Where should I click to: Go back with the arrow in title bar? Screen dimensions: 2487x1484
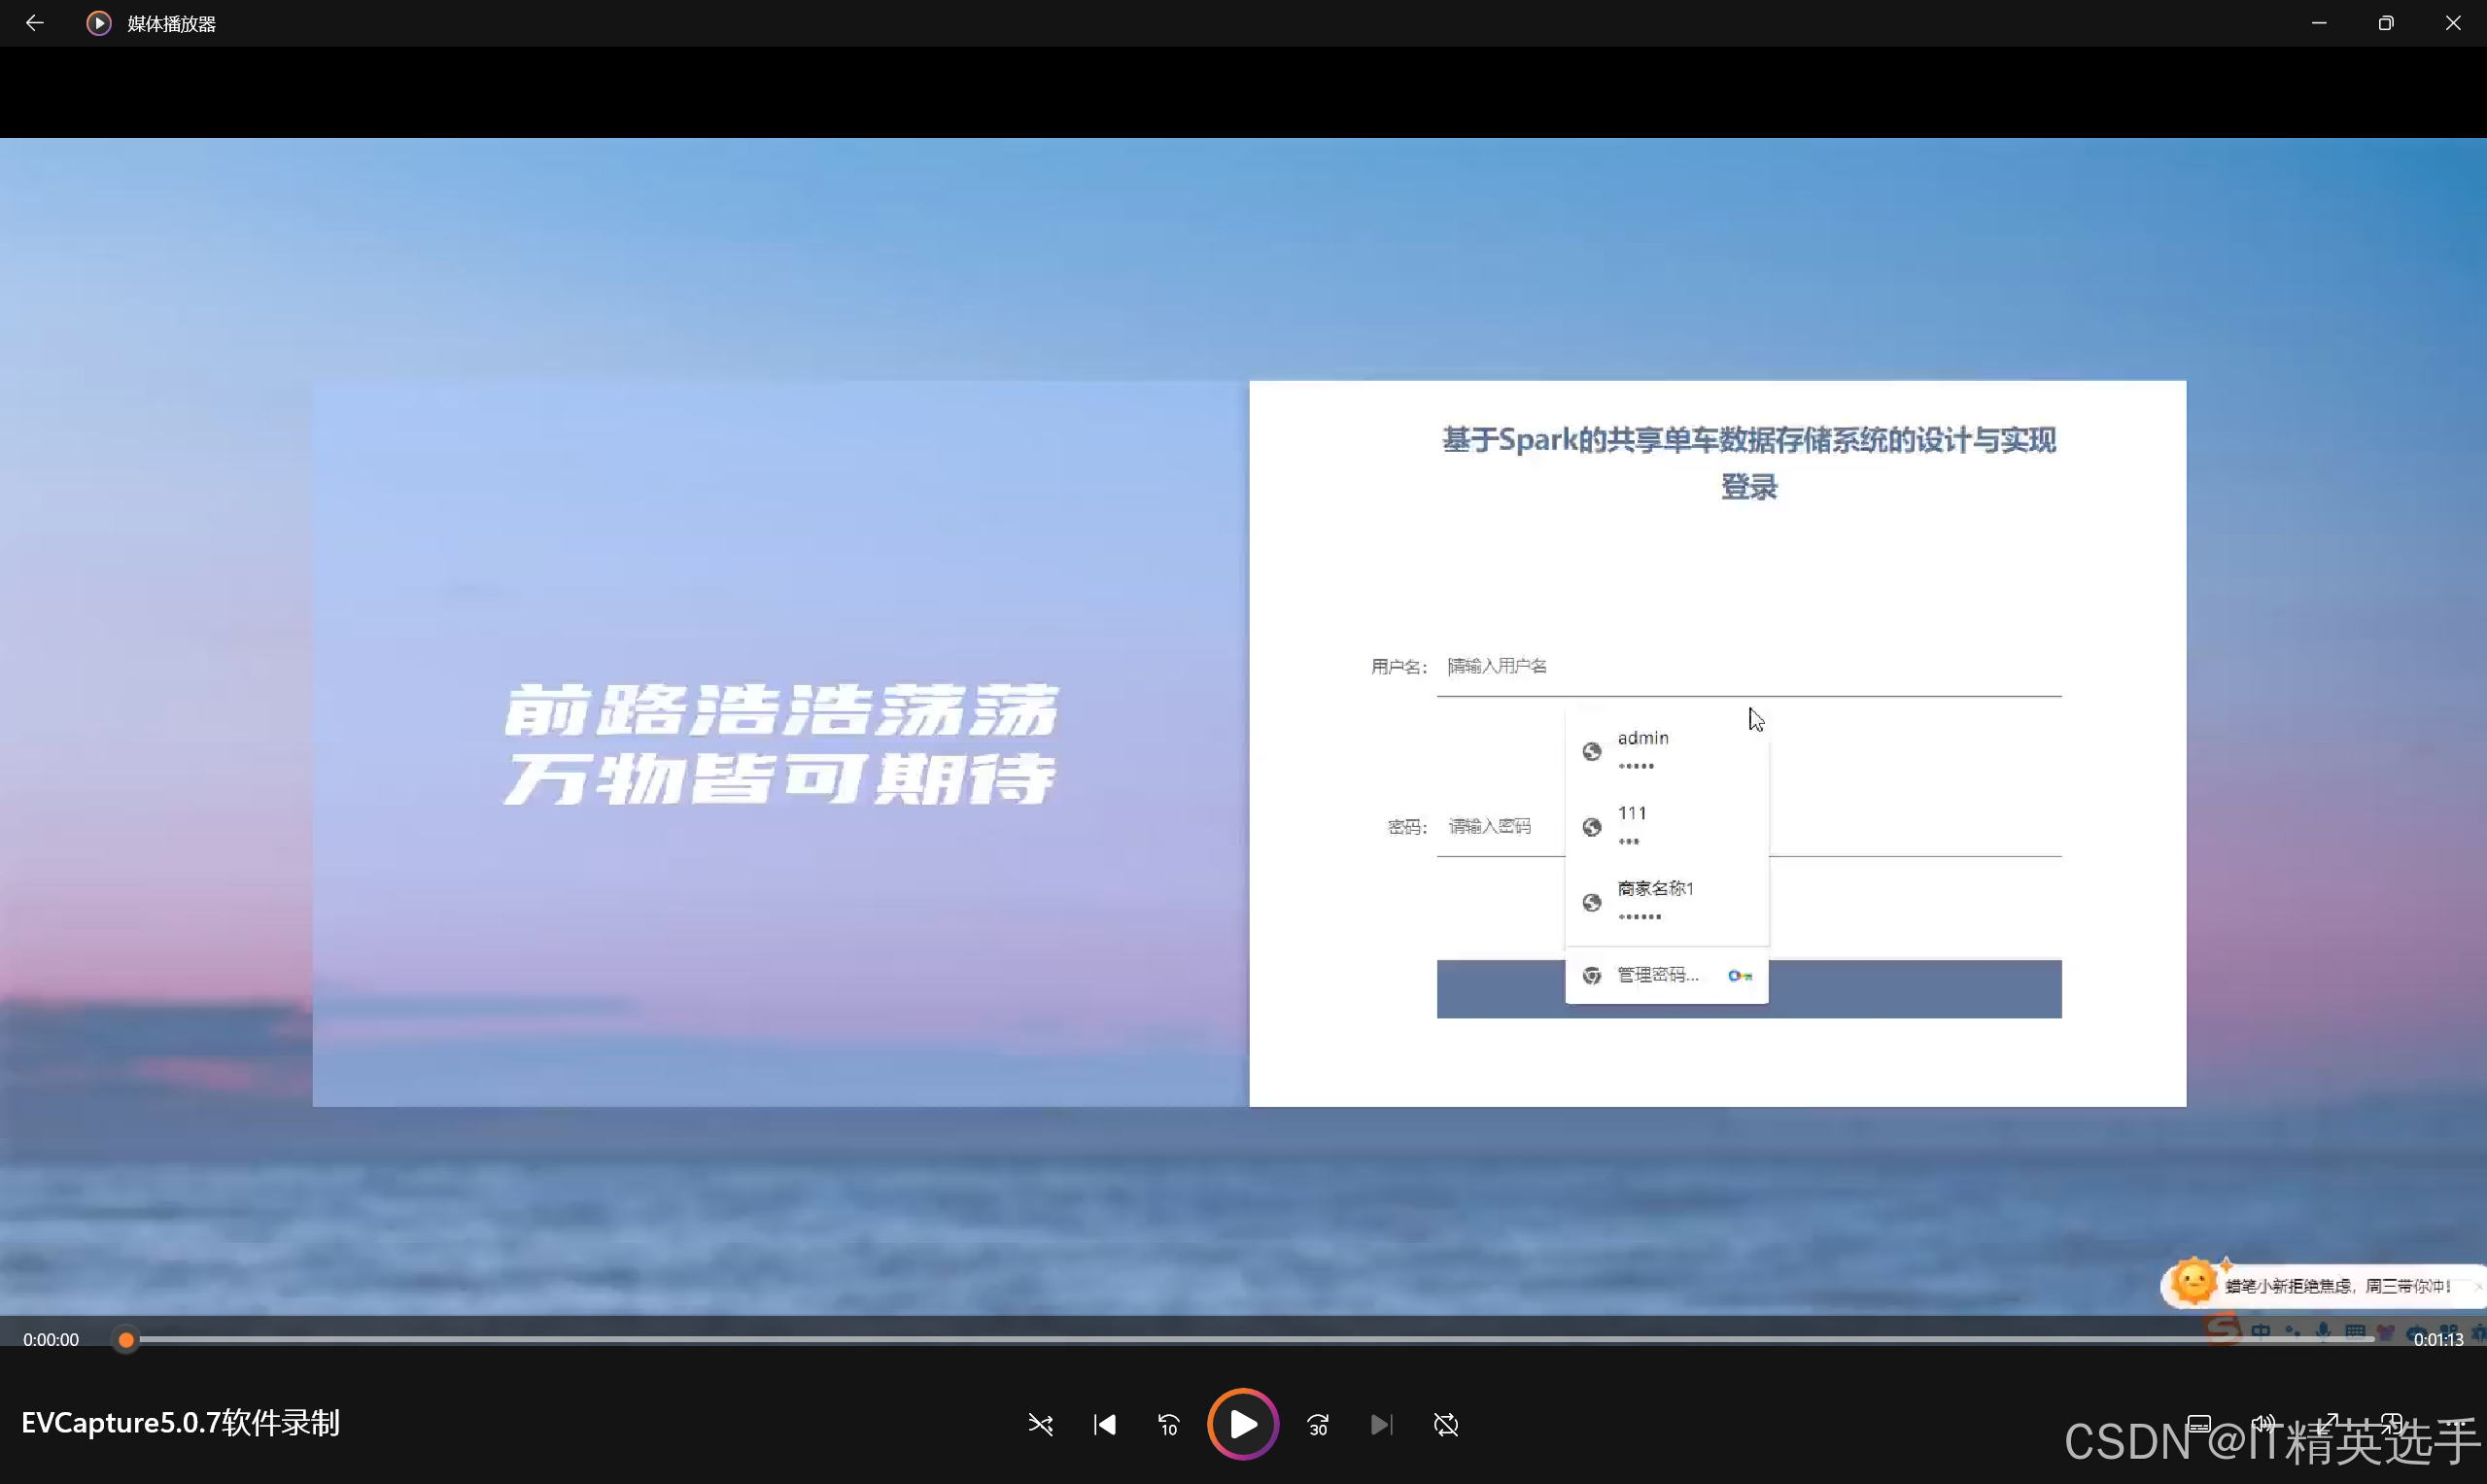(x=34, y=23)
